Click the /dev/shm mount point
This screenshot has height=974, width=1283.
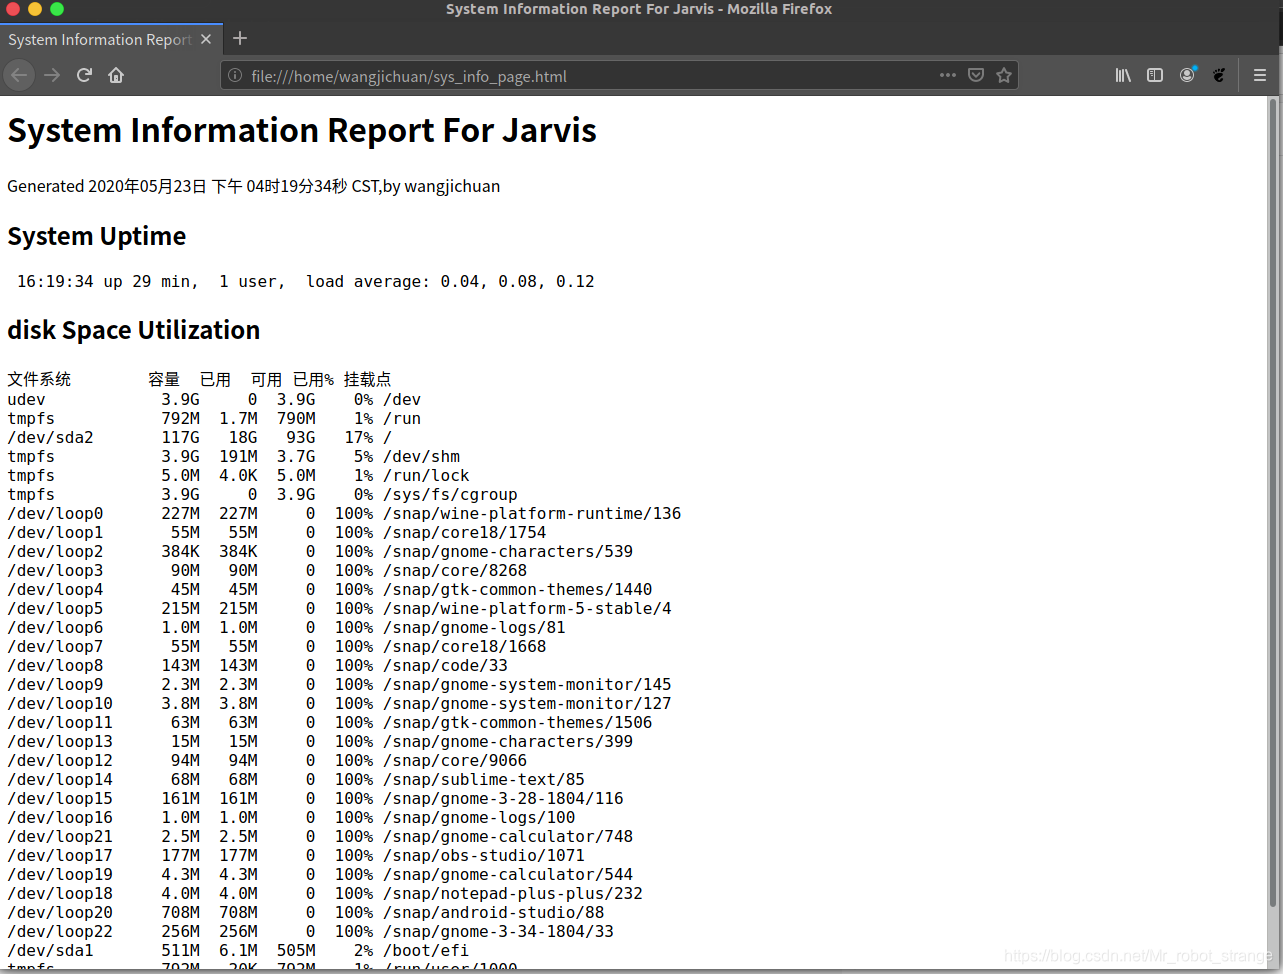(x=421, y=457)
